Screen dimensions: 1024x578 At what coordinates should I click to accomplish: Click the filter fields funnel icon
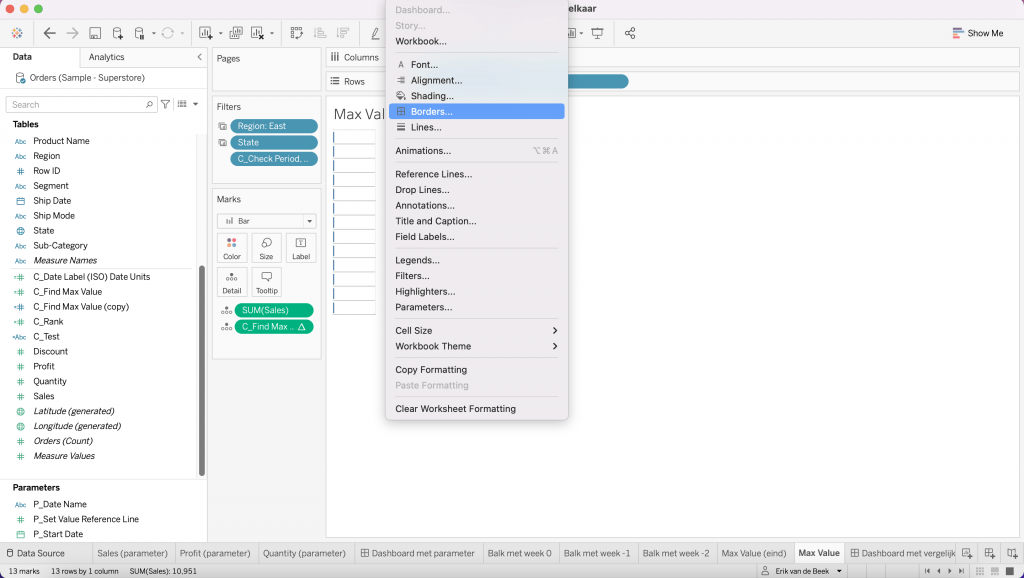click(166, 104)
